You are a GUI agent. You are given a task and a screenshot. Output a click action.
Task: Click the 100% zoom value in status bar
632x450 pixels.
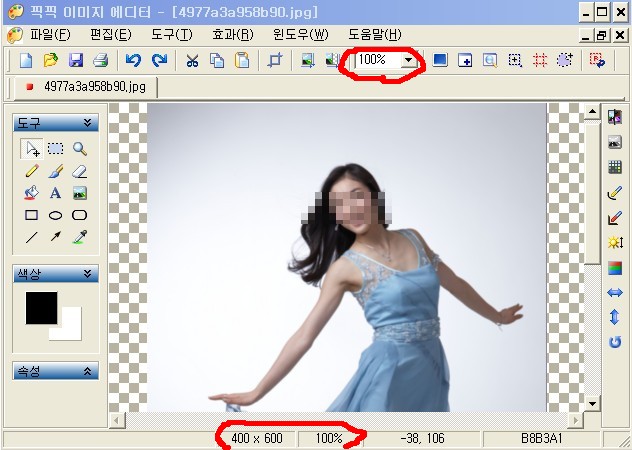[329, 438]
